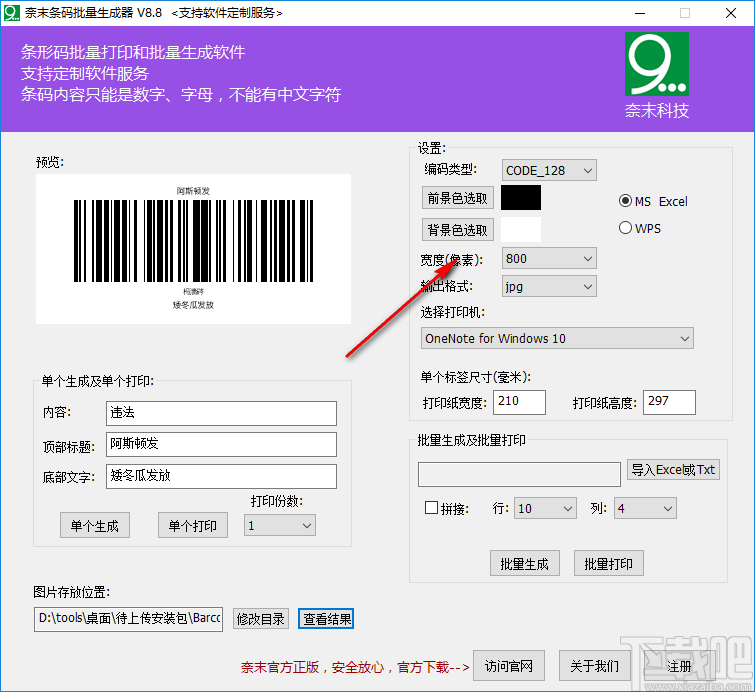Click the 关于我们 button
The width and height of the screenshot is (755, 692).
click(595, 666)
